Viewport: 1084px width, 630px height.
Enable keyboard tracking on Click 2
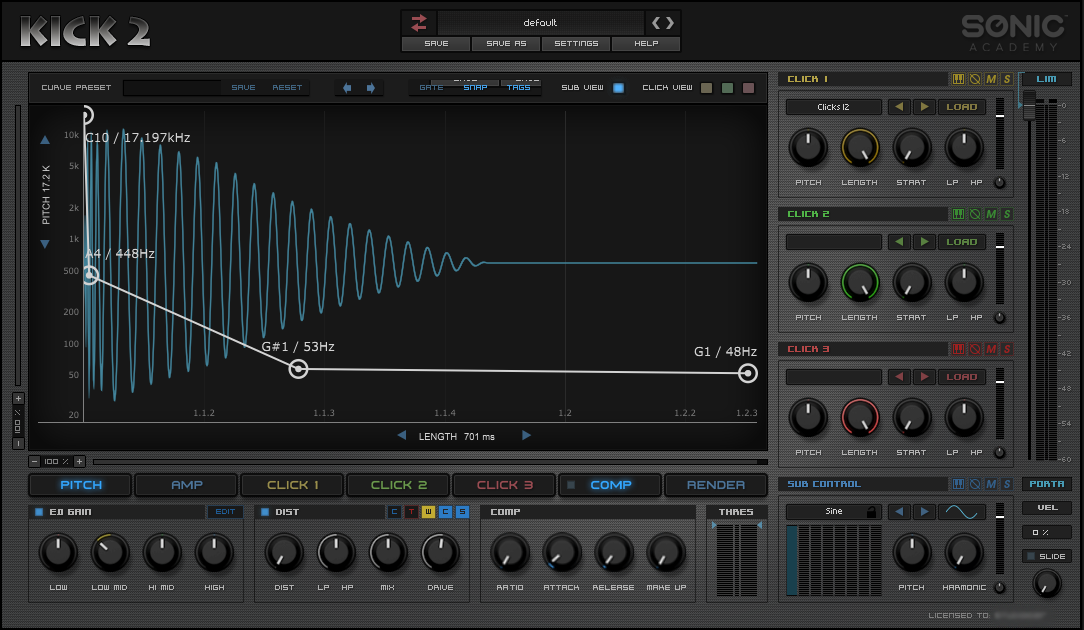pos(958,214)
